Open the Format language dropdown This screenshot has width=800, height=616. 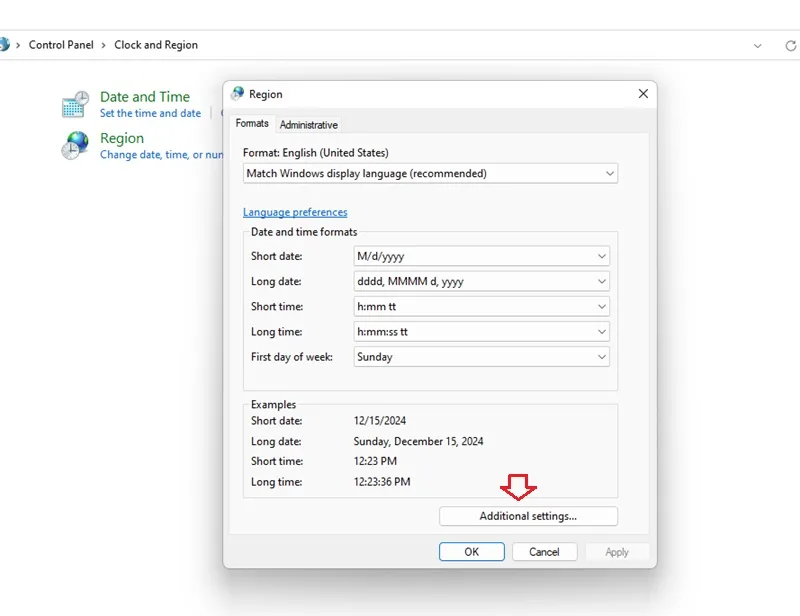[x=430, y=174]
